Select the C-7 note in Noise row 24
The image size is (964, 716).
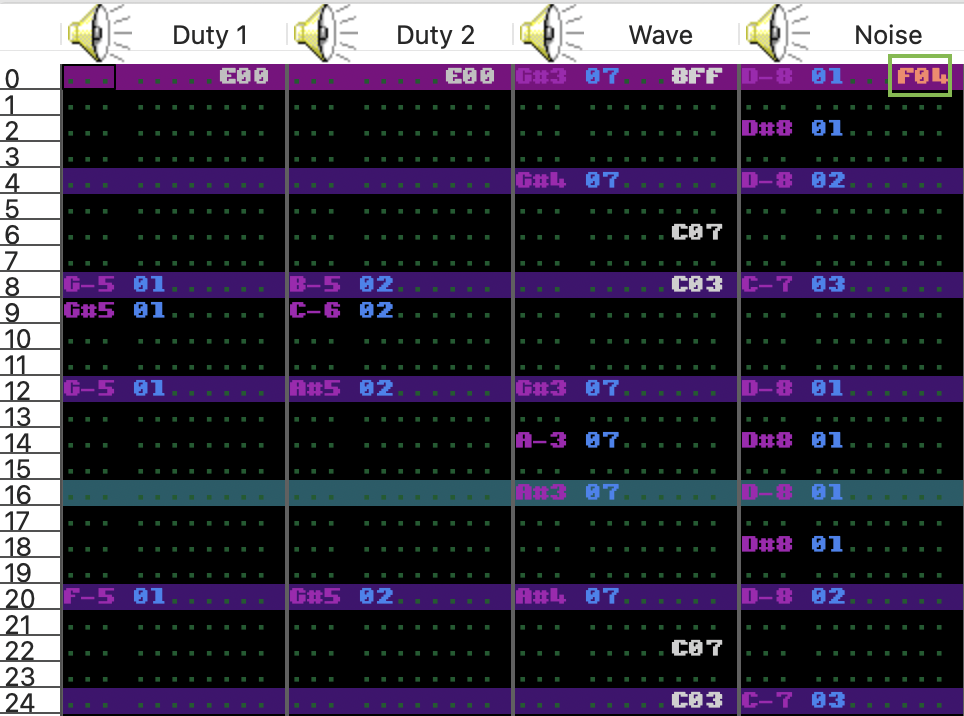point(767,700)
